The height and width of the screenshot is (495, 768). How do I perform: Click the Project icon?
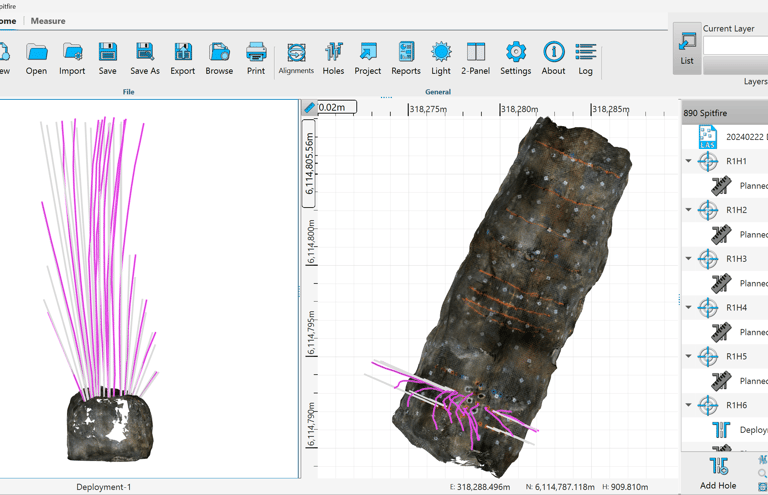pos(368,58)
